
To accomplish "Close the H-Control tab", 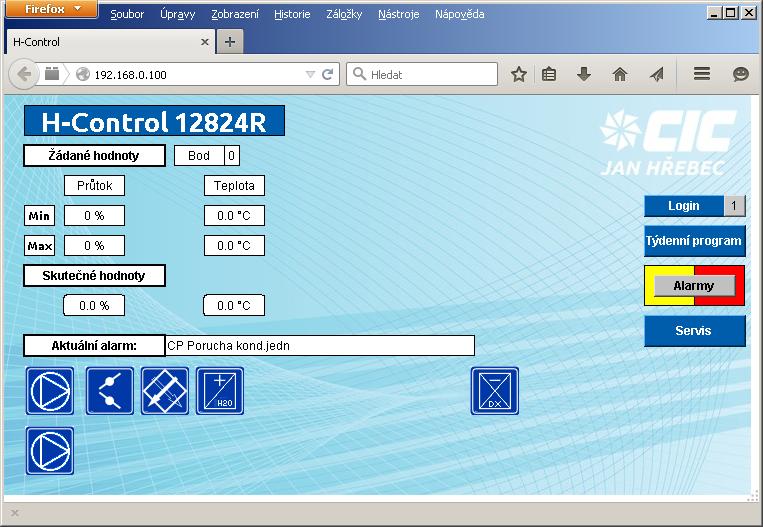I will click(x=205, y=42).
